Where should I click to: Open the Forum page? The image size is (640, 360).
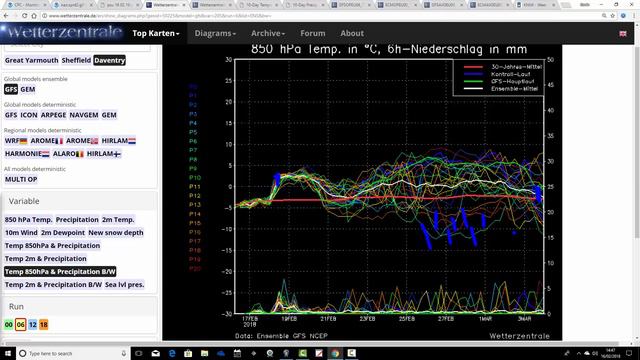tap(313, 33)
